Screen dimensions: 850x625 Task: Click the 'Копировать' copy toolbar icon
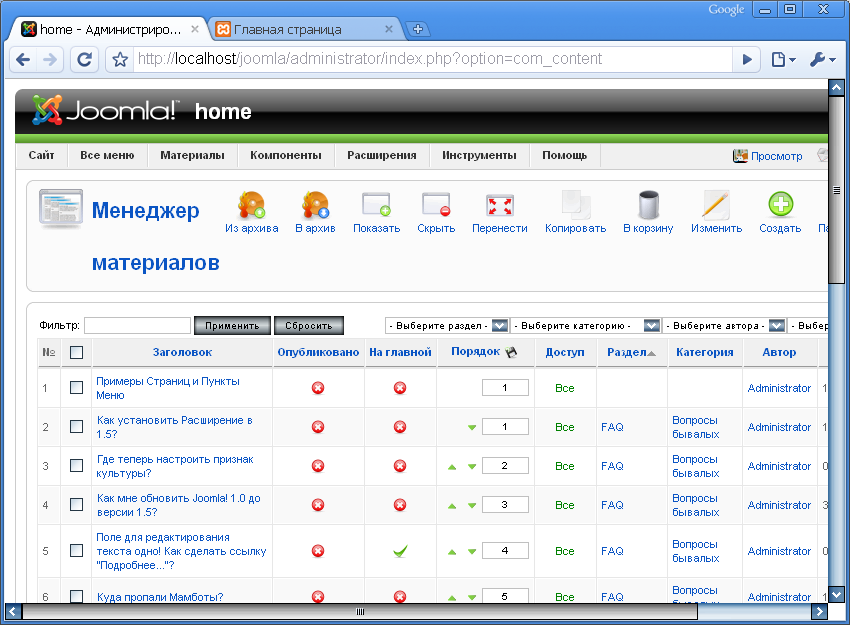pyautogui.click(x=575, y=205)
